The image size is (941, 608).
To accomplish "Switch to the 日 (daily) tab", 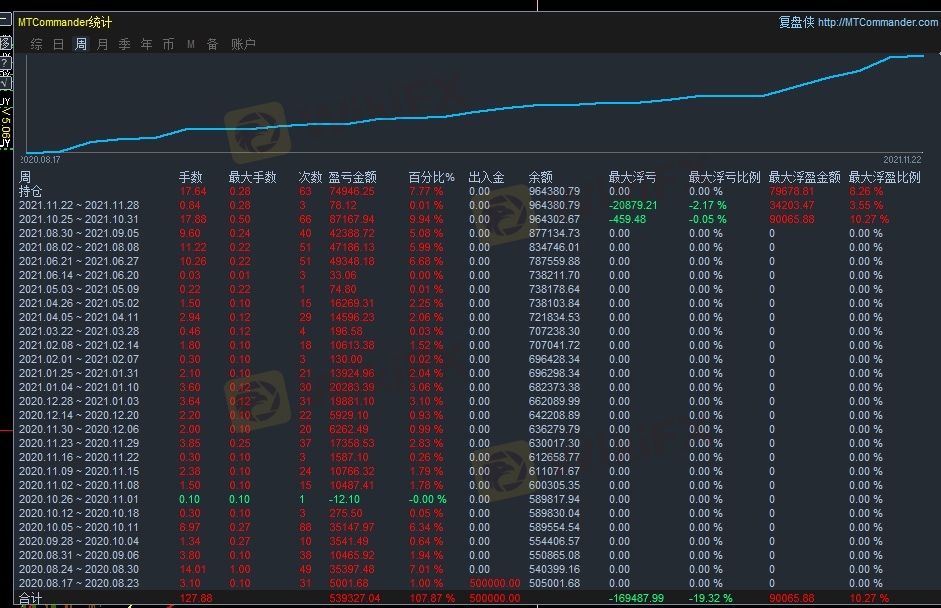I will point(59,44).
